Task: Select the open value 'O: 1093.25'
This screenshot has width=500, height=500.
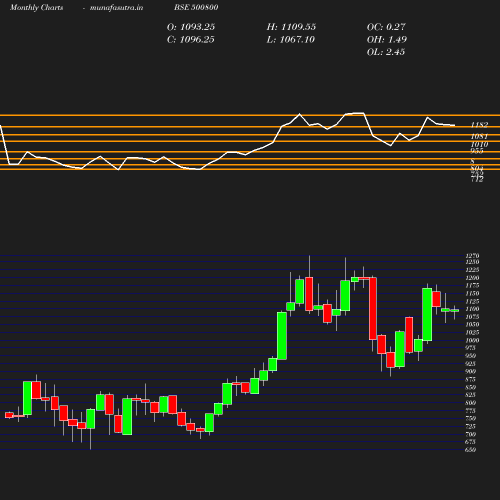Action: (191, 27)
